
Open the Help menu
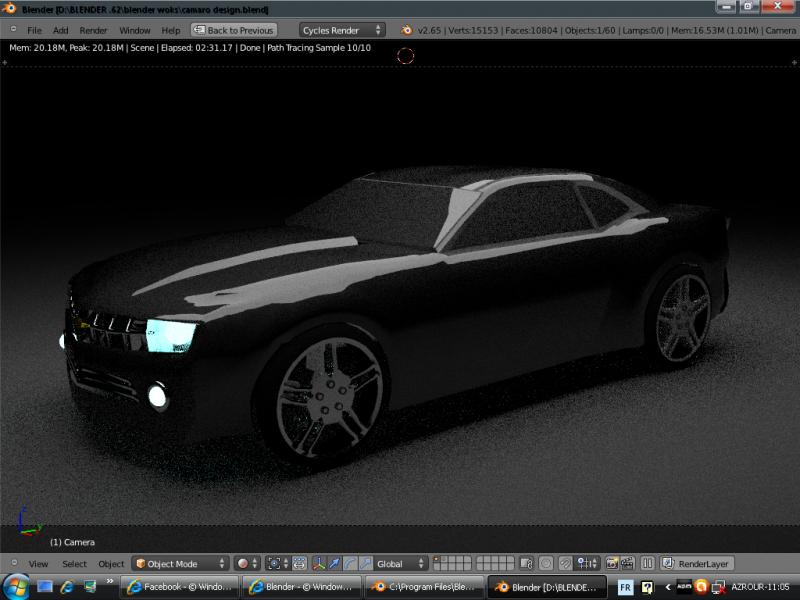click(x=170, y=30)
